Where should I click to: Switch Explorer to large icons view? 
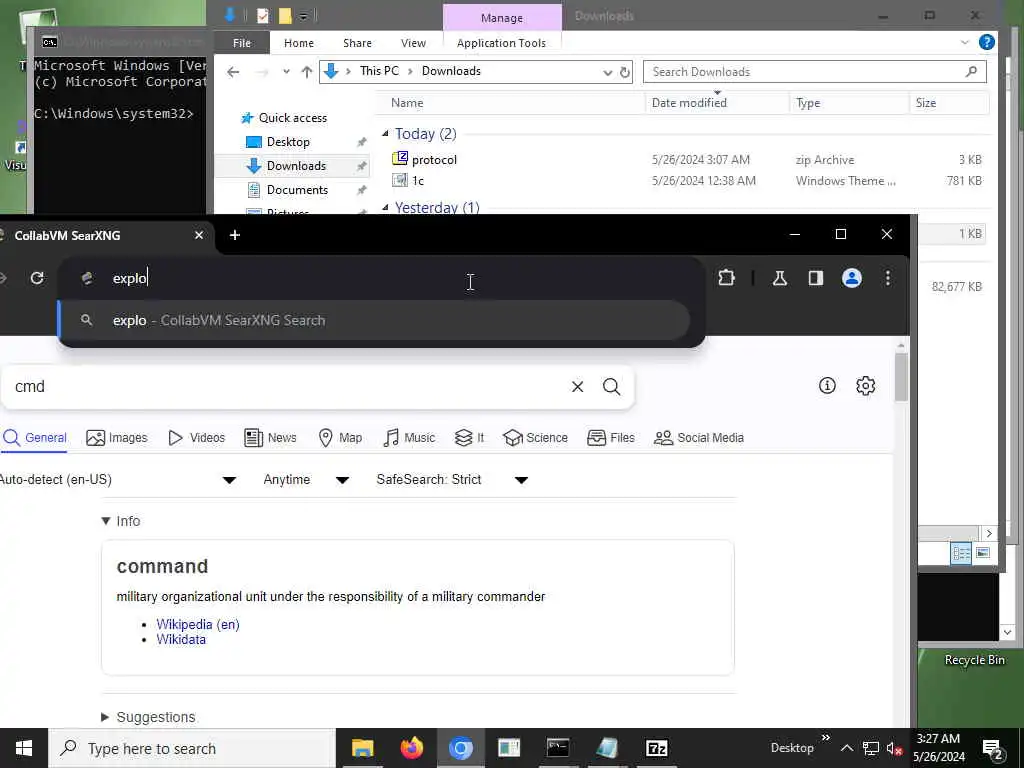point(983,553)
